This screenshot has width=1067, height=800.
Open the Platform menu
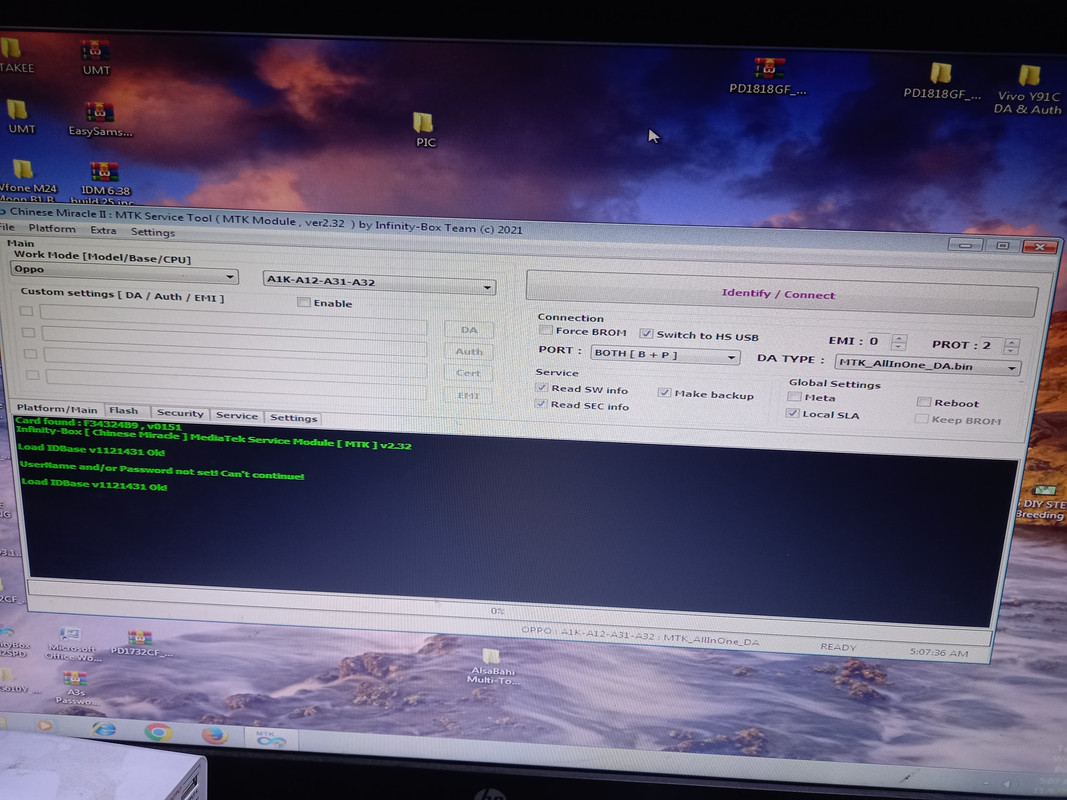(52, 229)
